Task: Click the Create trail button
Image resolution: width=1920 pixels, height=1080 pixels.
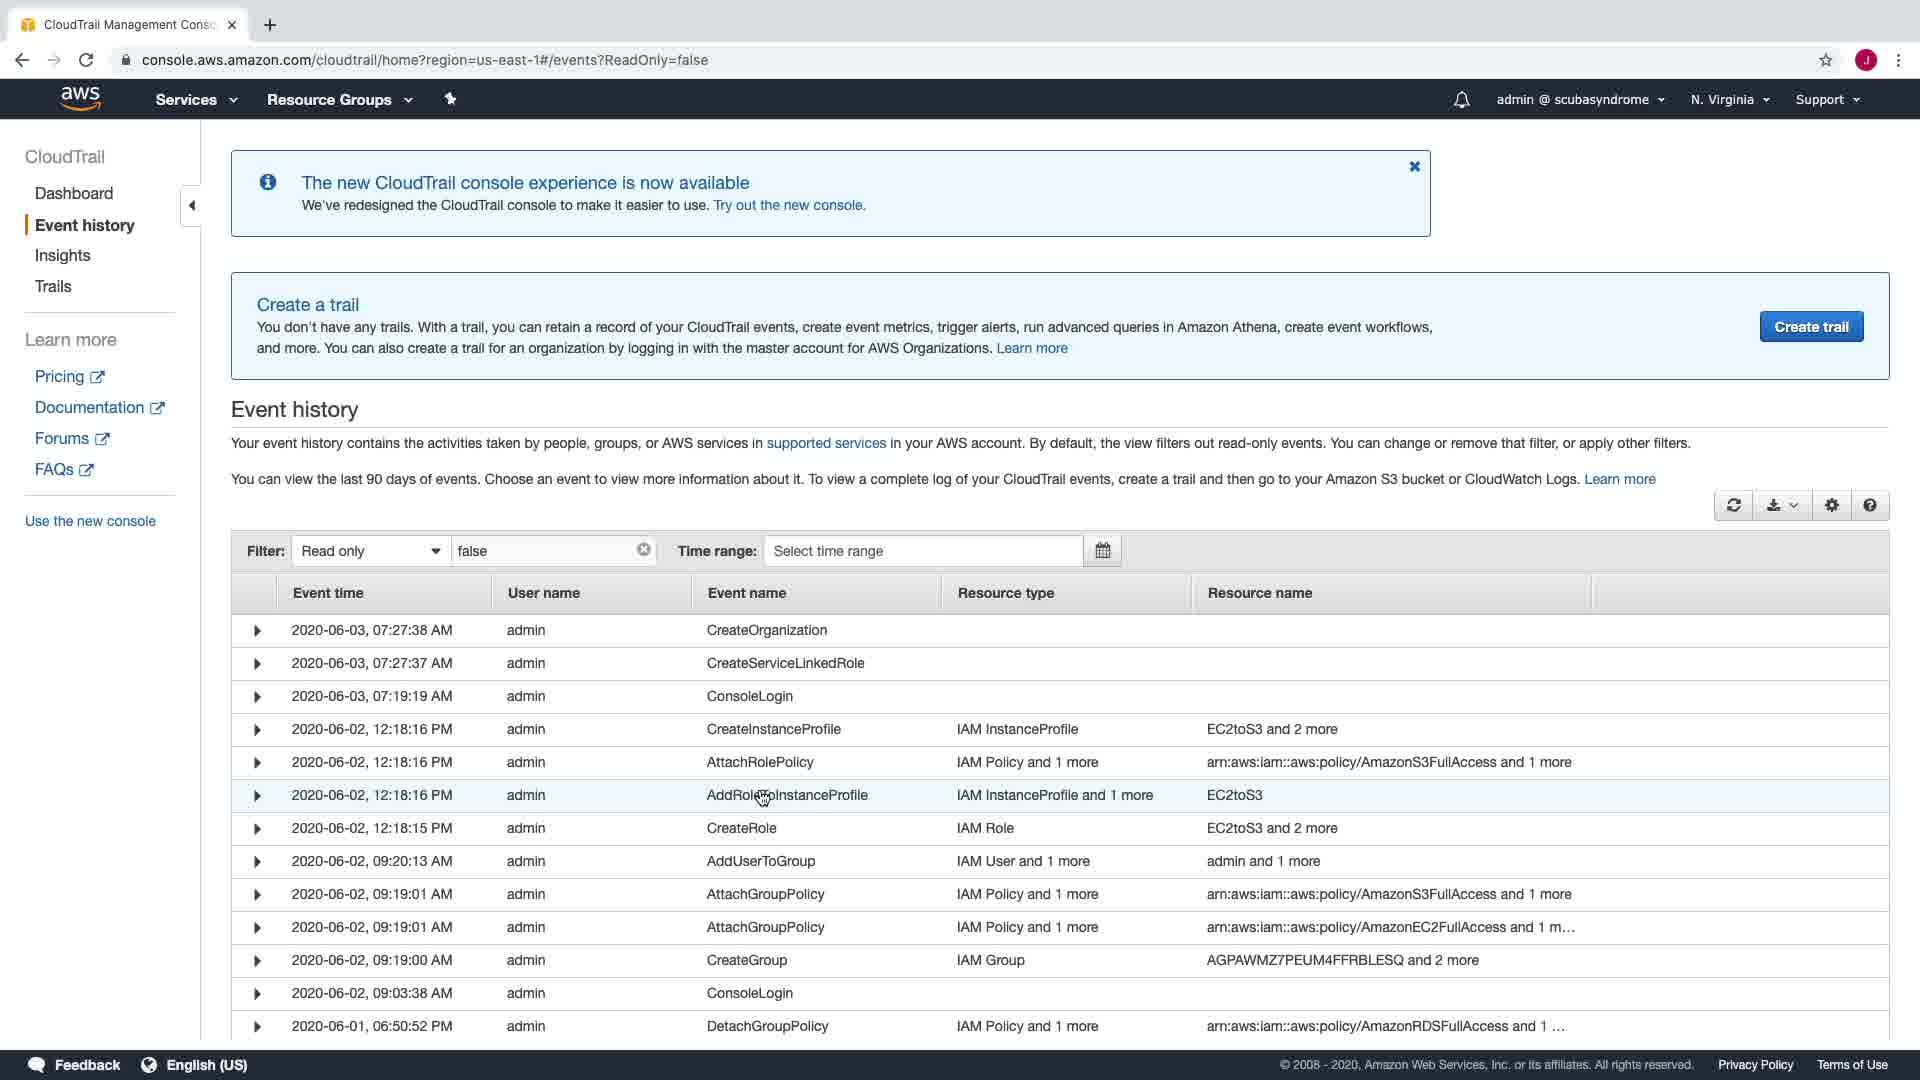Action: pyautogui.click(x=1810, y=327)
